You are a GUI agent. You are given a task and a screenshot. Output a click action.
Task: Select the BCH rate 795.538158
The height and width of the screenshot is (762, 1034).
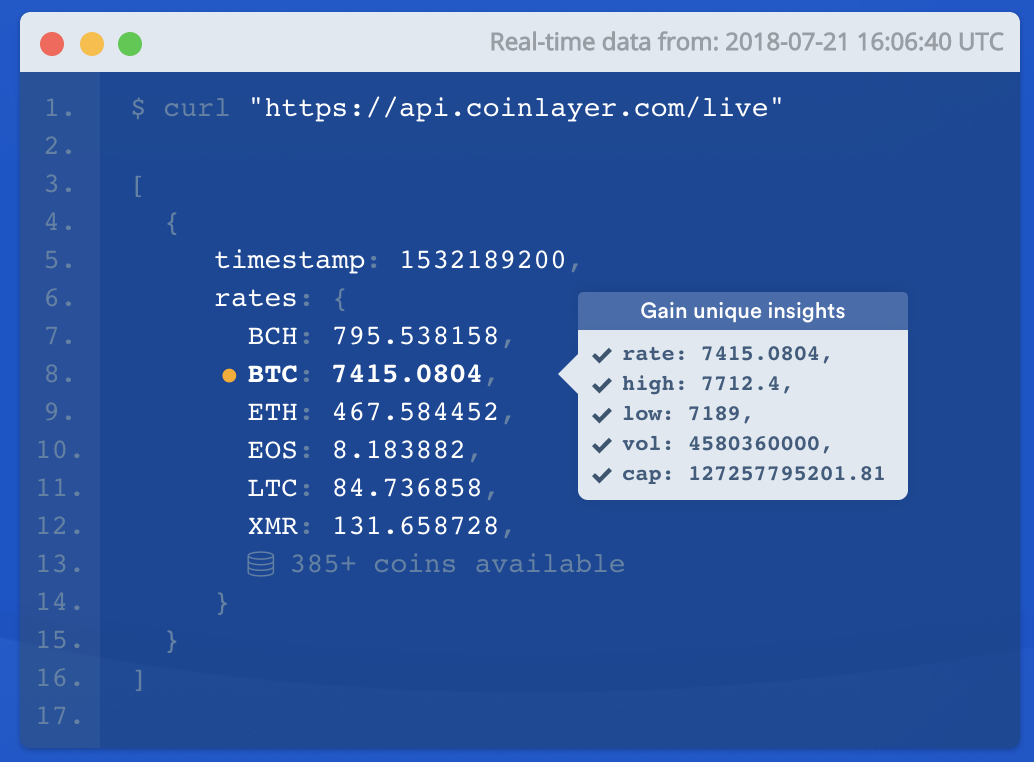click(415, 336)
